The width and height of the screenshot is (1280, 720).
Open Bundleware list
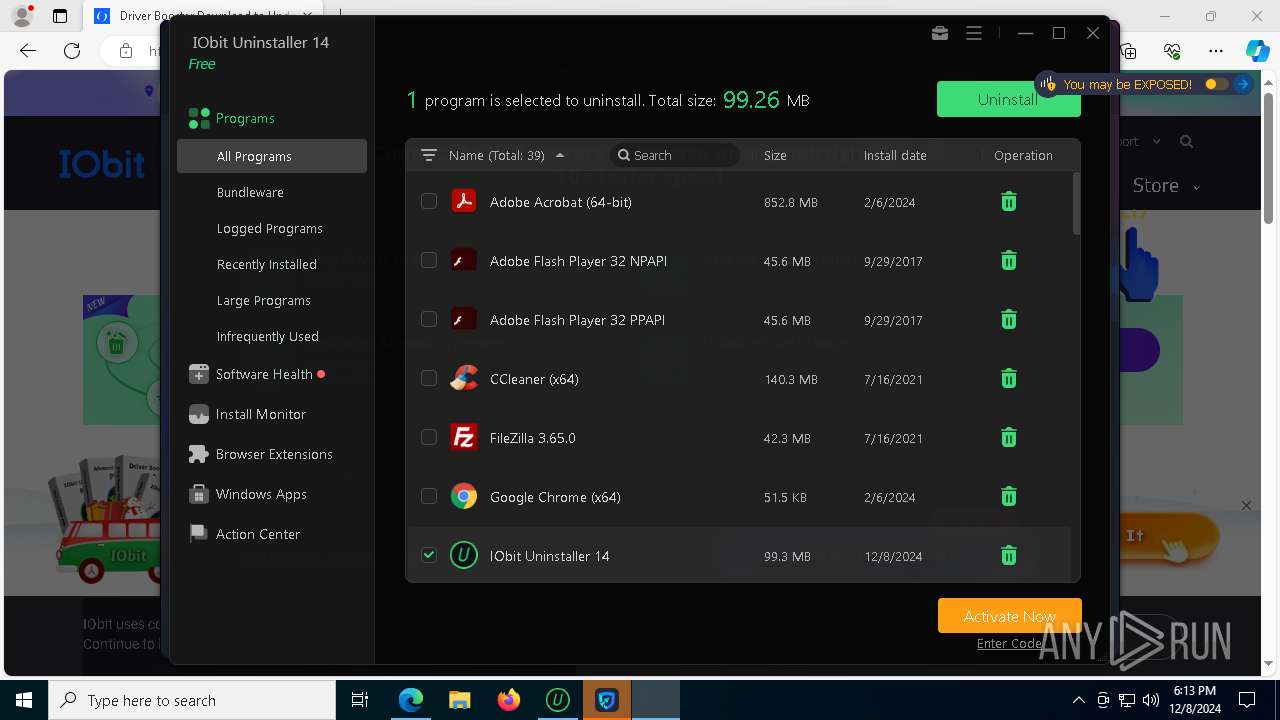pos(250,192)
